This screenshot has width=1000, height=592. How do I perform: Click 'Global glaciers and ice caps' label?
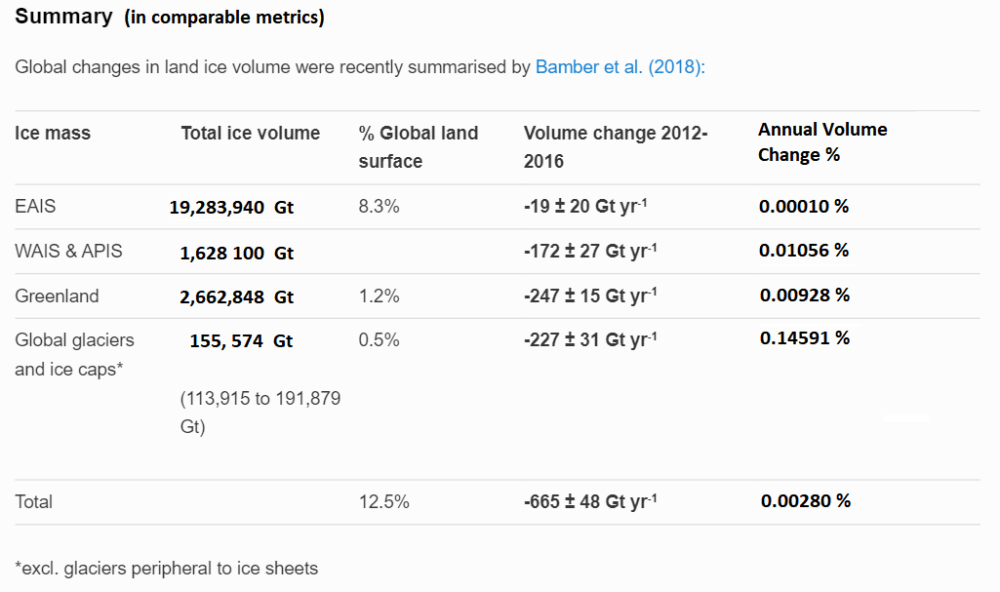click(x=74, y=354)
